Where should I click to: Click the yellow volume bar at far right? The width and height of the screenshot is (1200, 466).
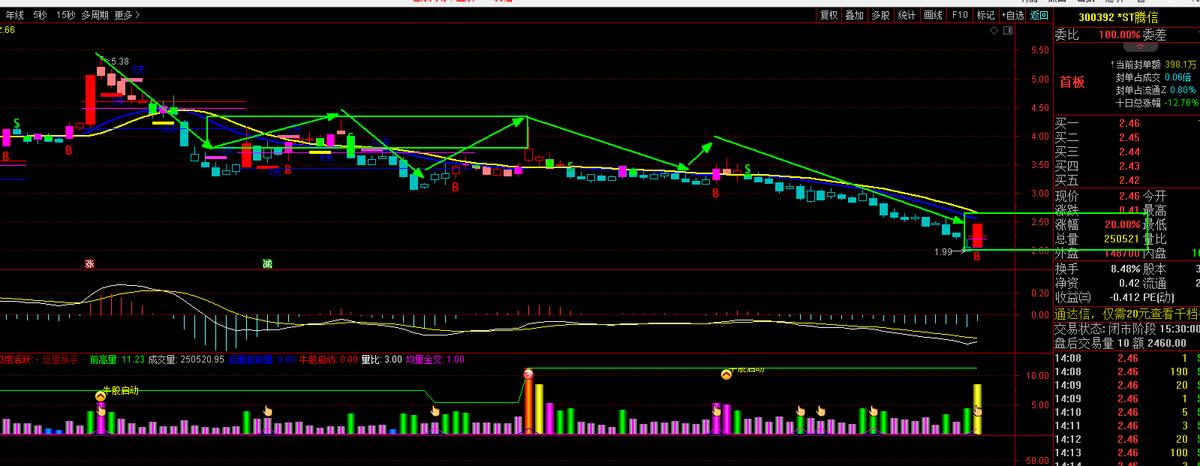[977, 409]
